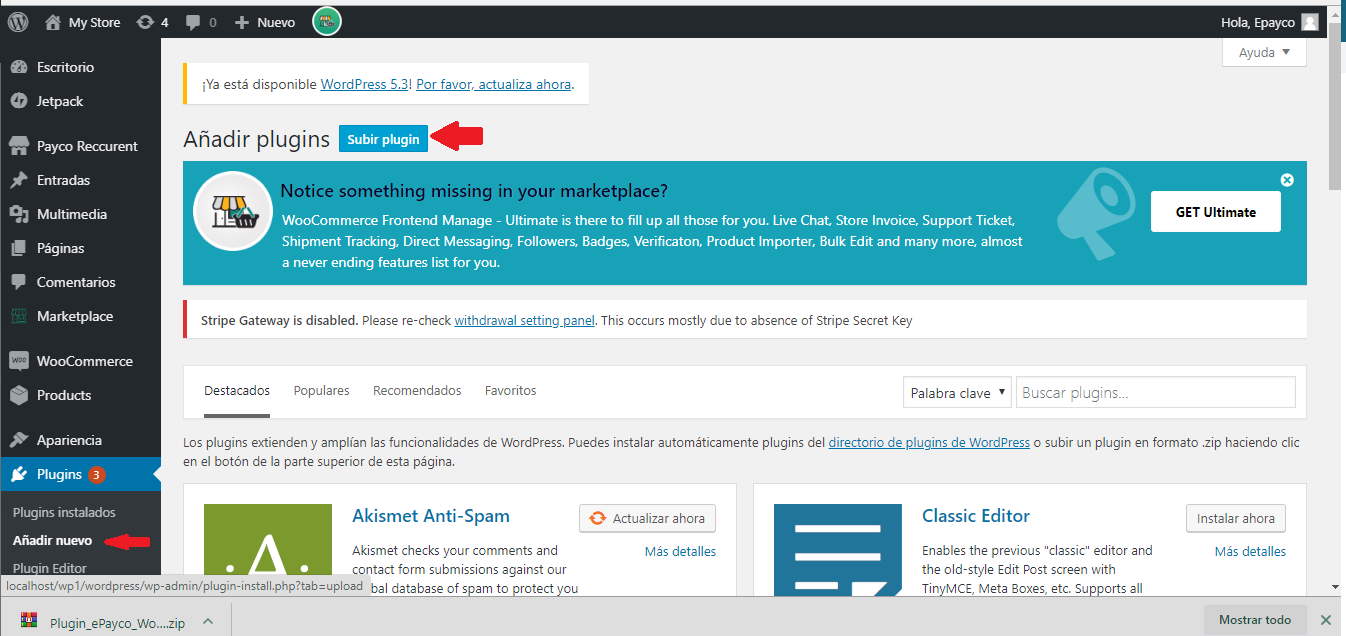This screenshot has width=1346, height=636.
Task: Open Añadir nuevo submenu item
Action: pyautogui.click(x=52, y=540)
